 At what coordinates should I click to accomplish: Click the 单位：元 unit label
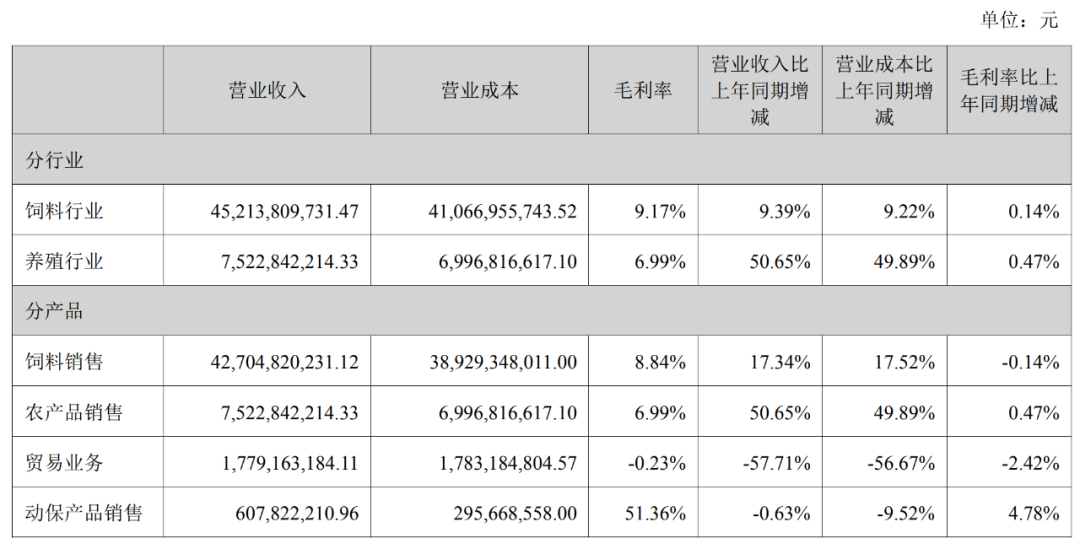(1019, 20)
